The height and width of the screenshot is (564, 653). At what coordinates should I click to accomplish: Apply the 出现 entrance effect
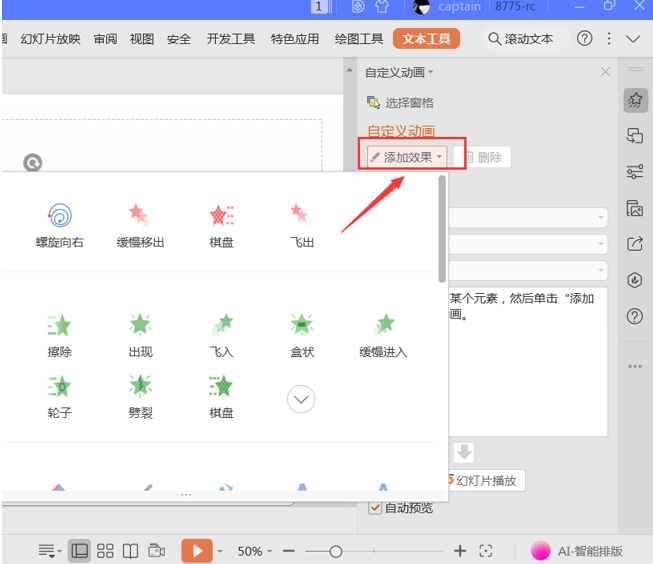pyautogui.click(x=140, y=335)
